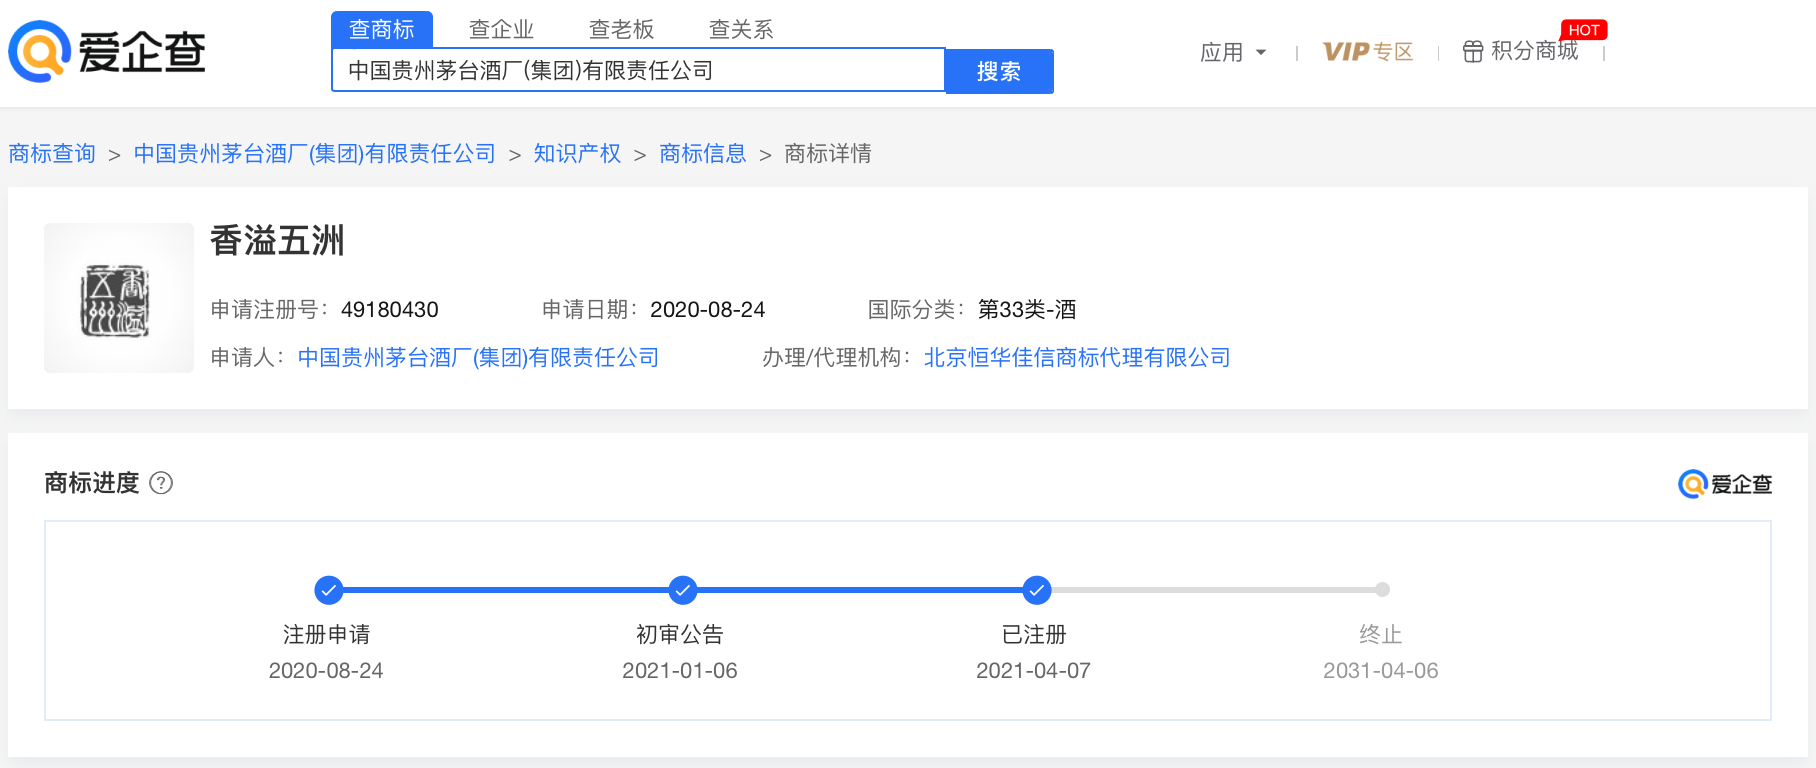The width and height of the screenshot is (1816, 768).
Task: Open applicant 中国贵州茅台酒厂(集团)有限责任公司 link
Action: (x=478, y=357)
